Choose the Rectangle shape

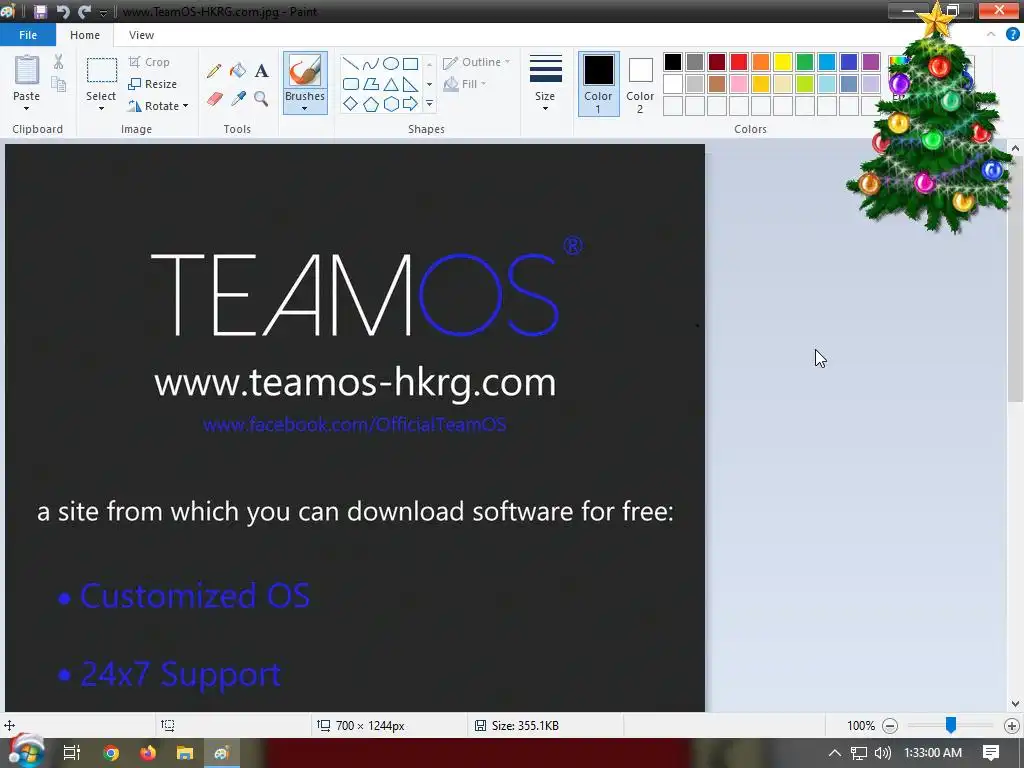click(410, 64)
